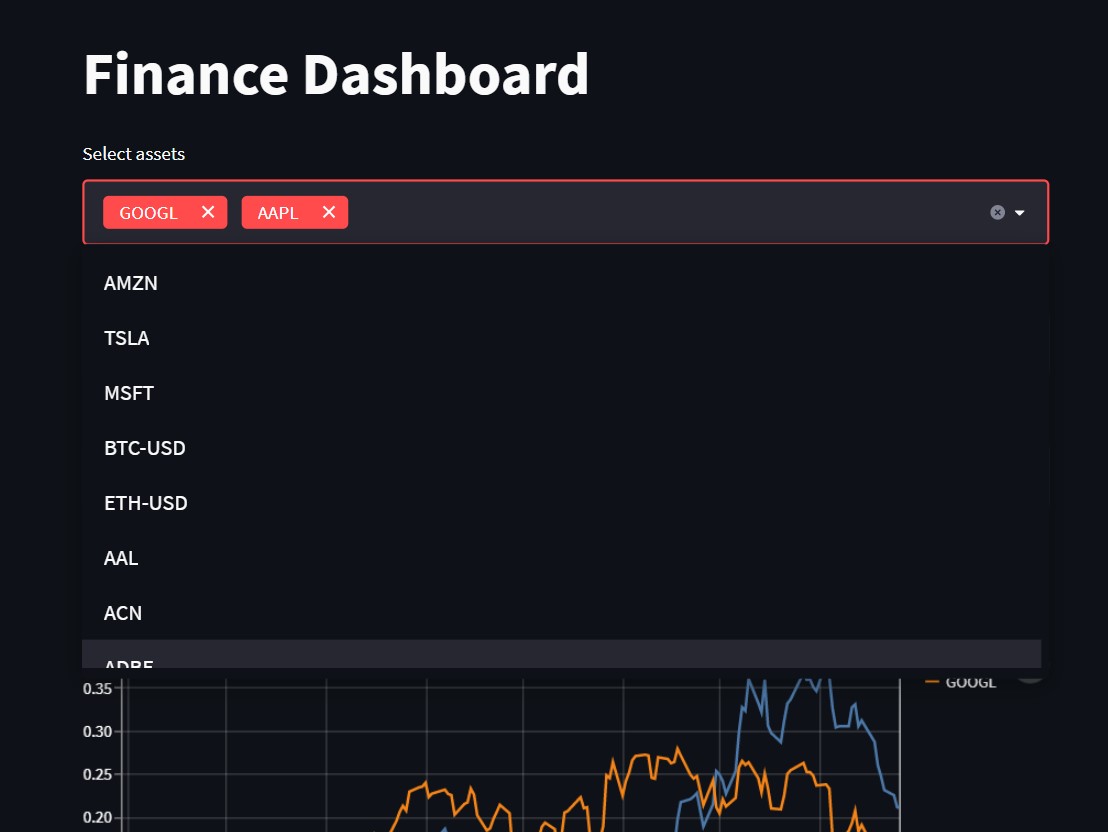Click the GOOGL tag label
This screenshot has height=832, width=1108.
tap(148, 213)
